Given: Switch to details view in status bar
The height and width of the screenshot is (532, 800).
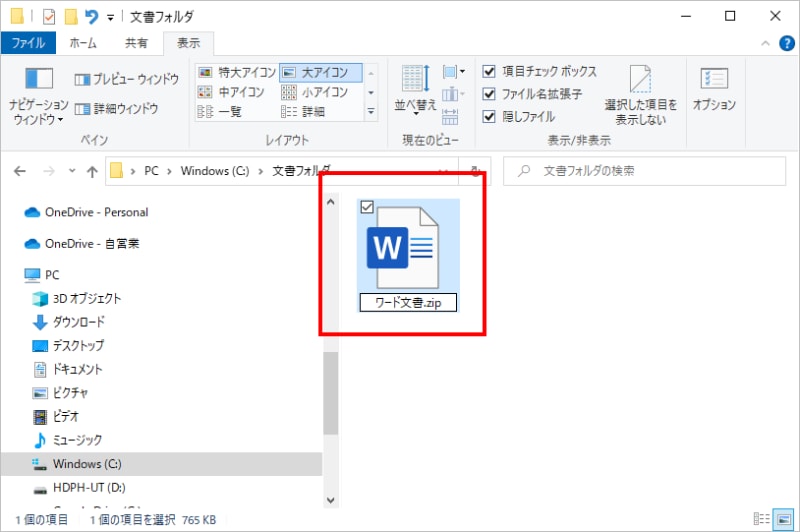Looking at the screenshot, I should click(761, 519).
